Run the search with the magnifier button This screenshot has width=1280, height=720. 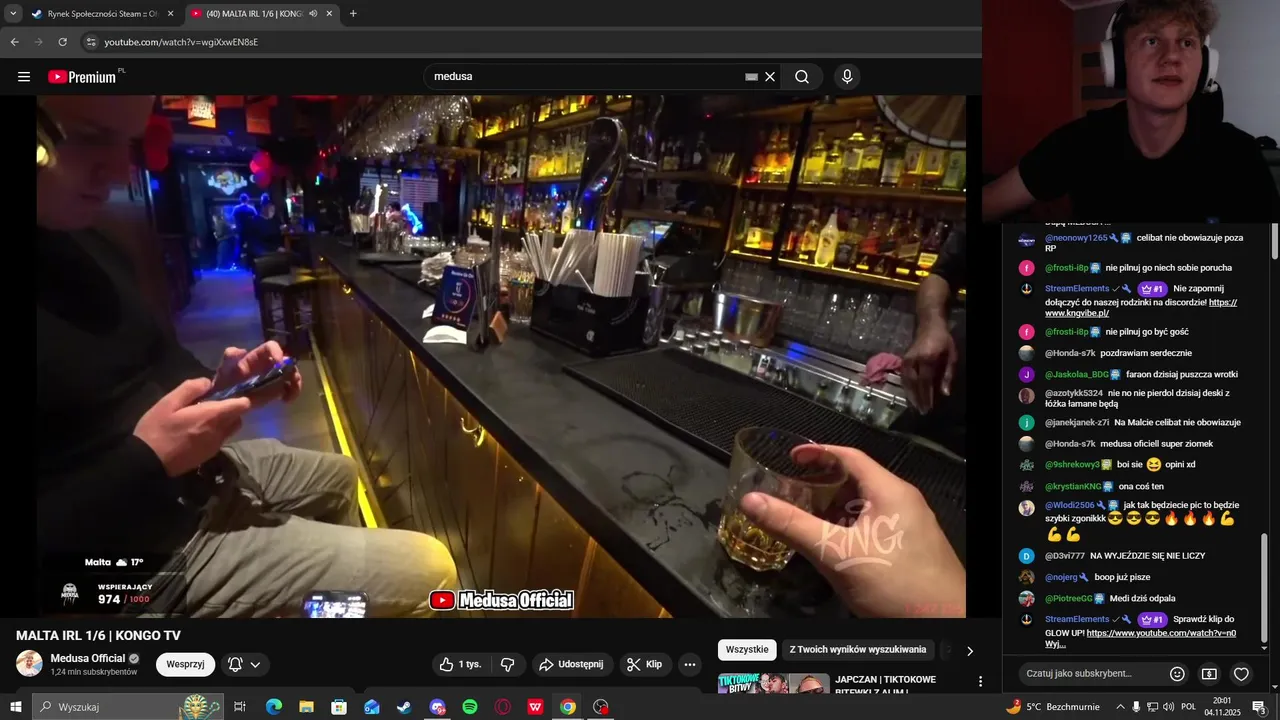[802, 77]
